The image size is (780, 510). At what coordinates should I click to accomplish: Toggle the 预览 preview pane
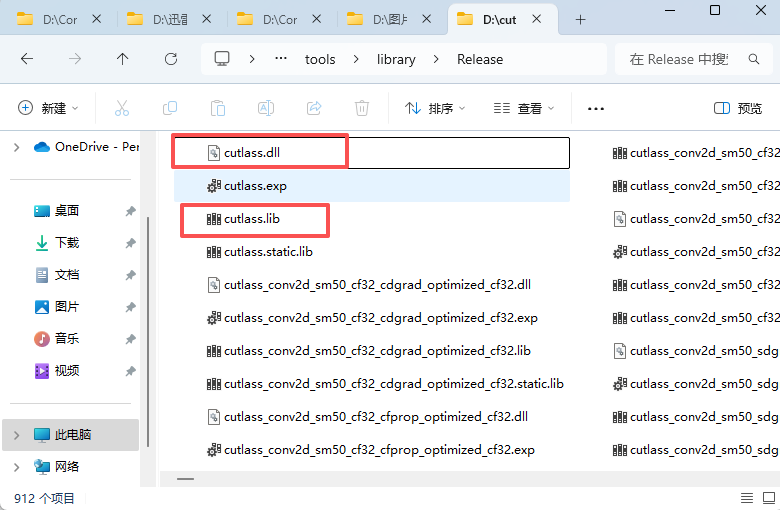[738, 108]
